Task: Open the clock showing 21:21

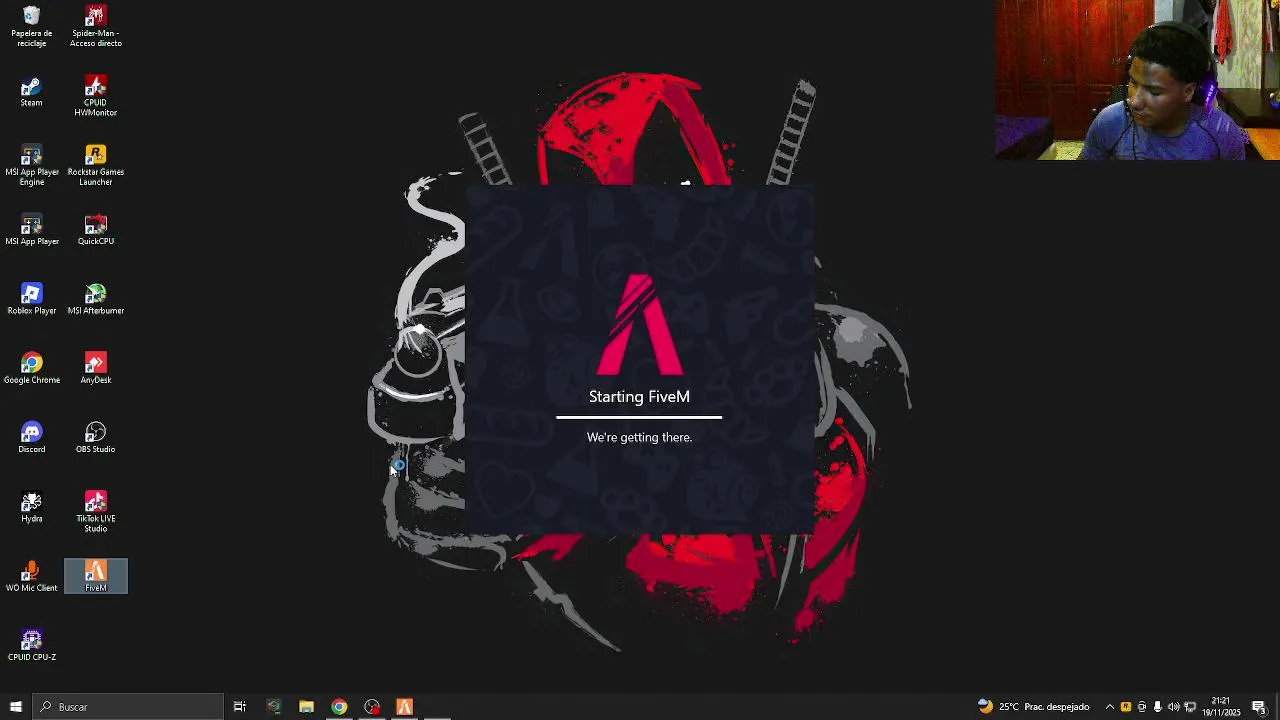Action: [1221, 707]
